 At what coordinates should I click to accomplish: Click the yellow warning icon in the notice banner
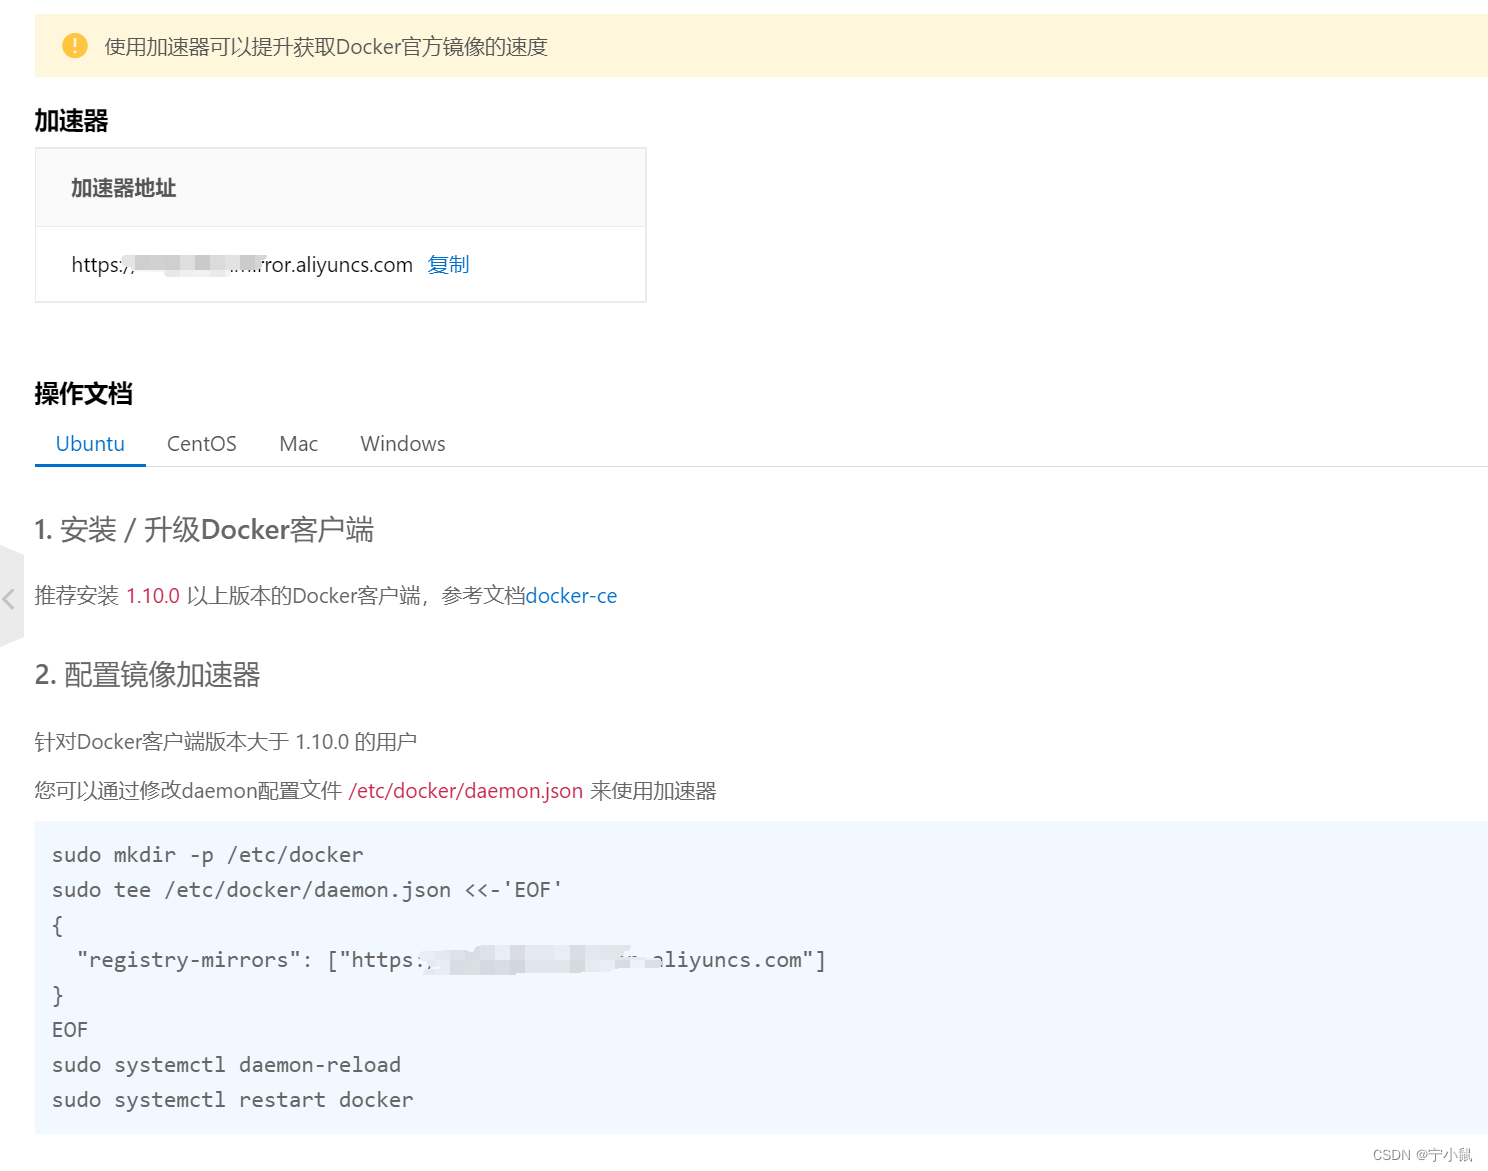(x=75, y=46)
